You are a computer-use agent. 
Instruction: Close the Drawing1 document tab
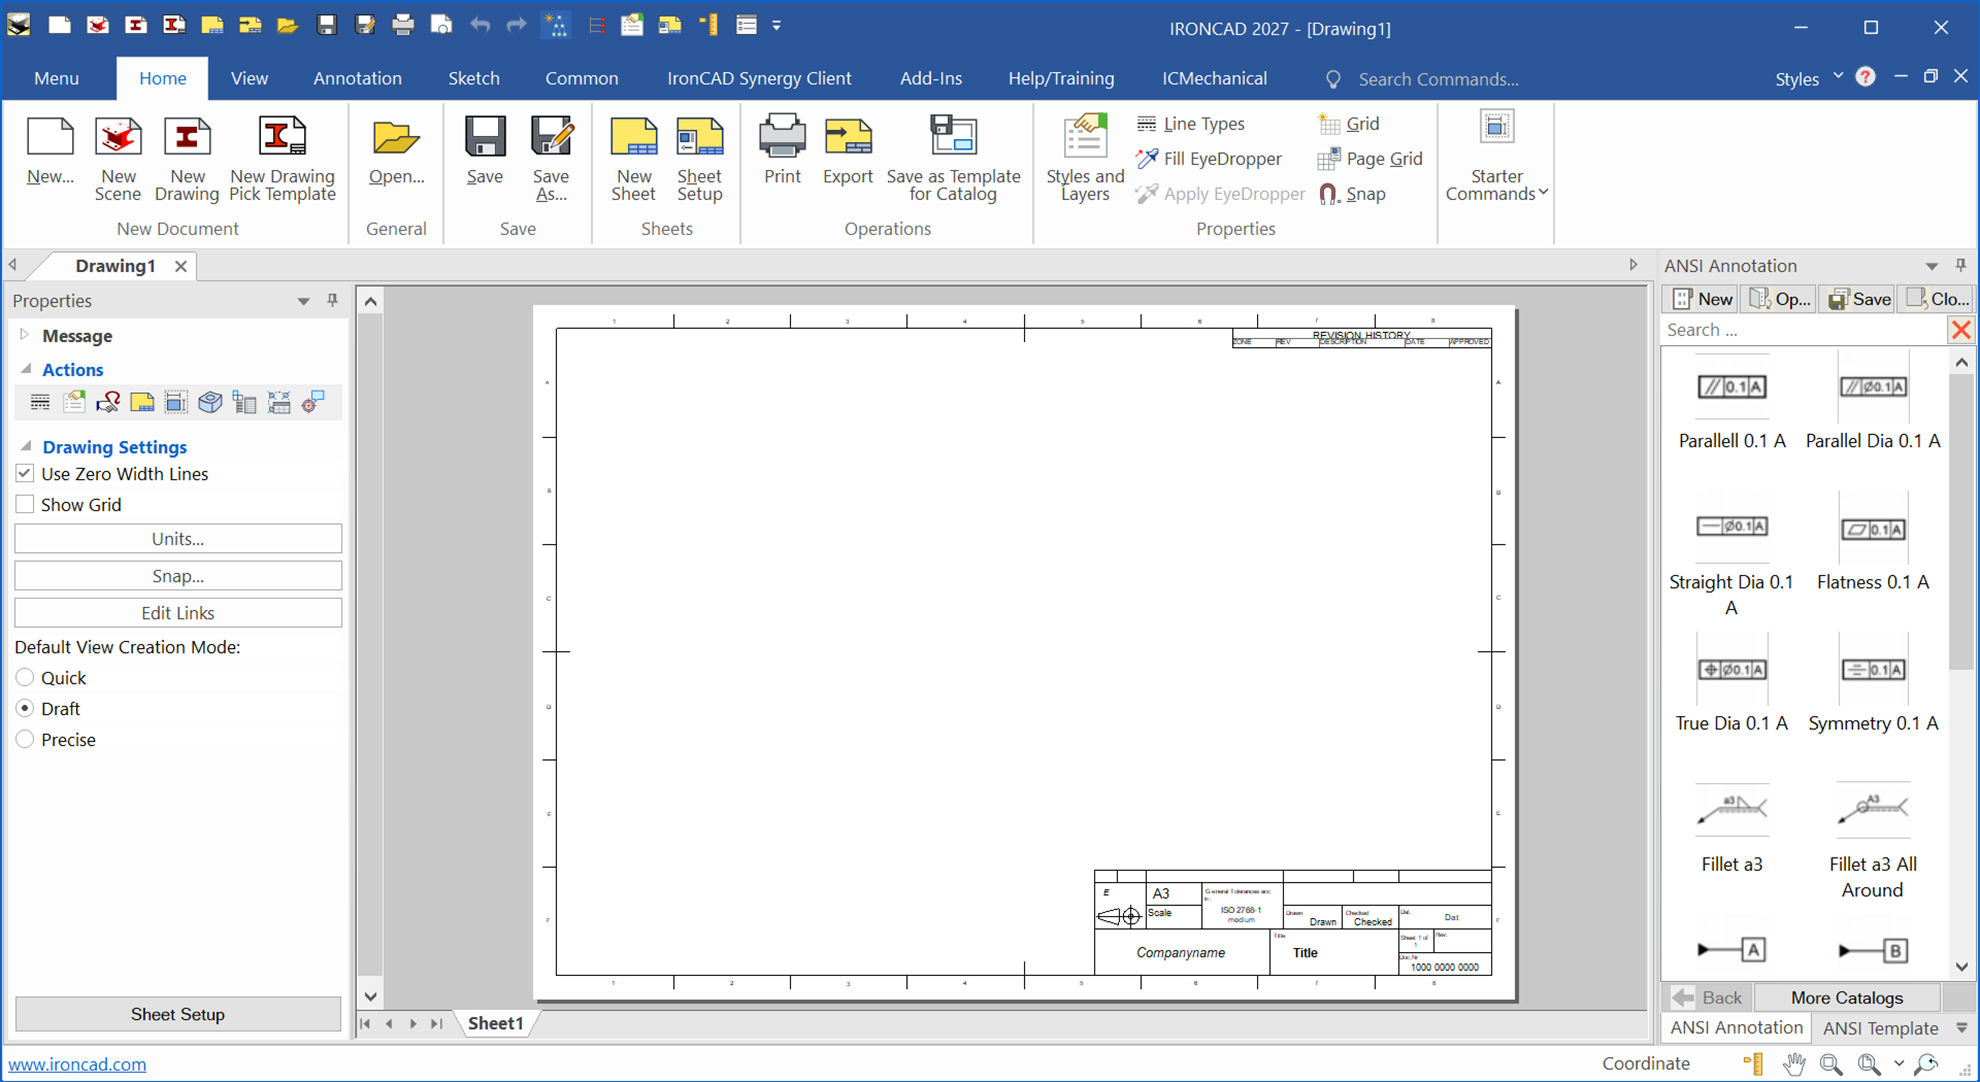tap(180, 266)
